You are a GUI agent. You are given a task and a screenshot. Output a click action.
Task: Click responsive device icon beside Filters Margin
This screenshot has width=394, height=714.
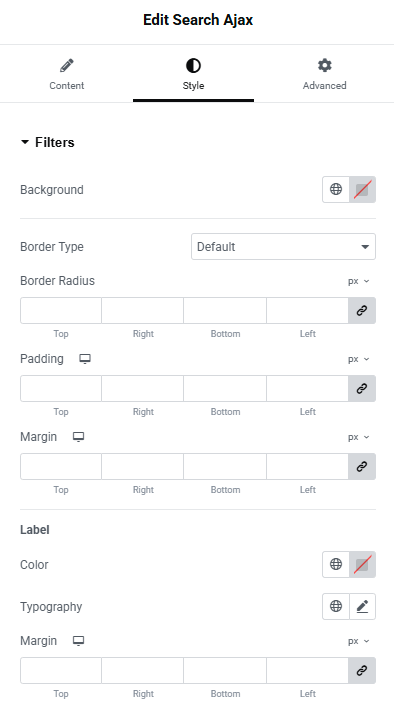78,437
